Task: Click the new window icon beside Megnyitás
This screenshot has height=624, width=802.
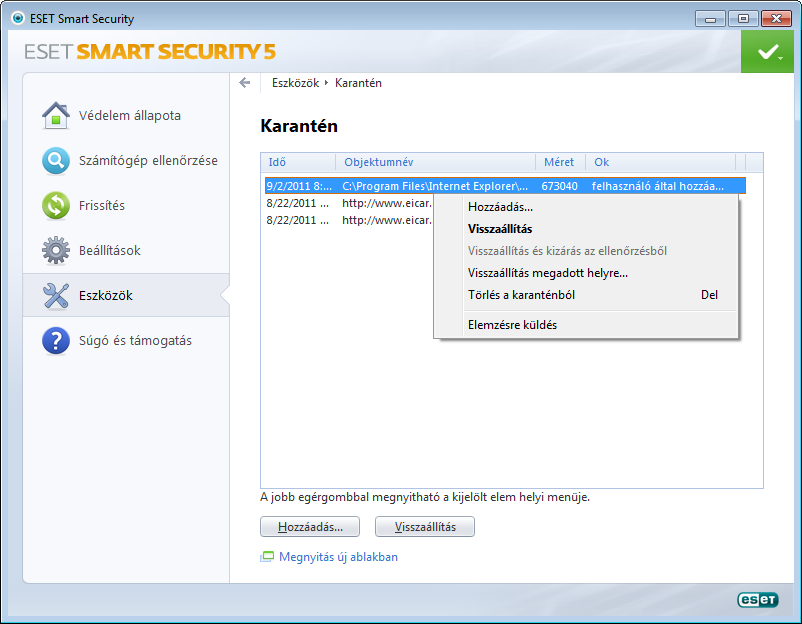Action: pyautogui.click(x=266, y=557)
